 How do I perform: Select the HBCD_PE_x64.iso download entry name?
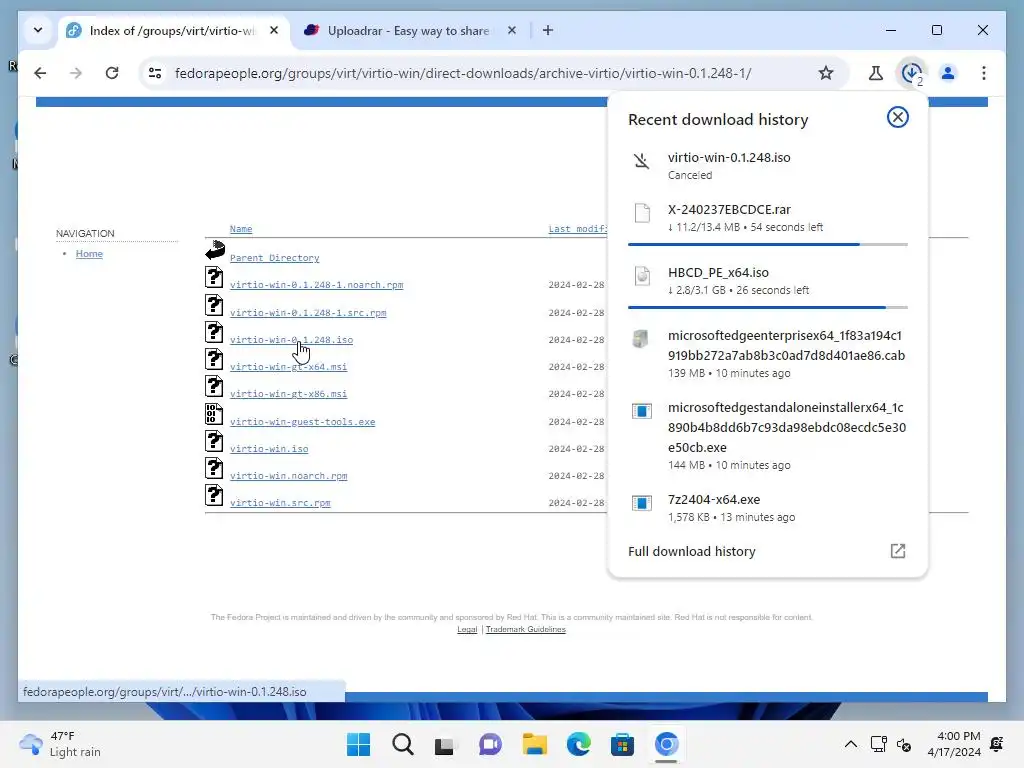coord(718,272)
